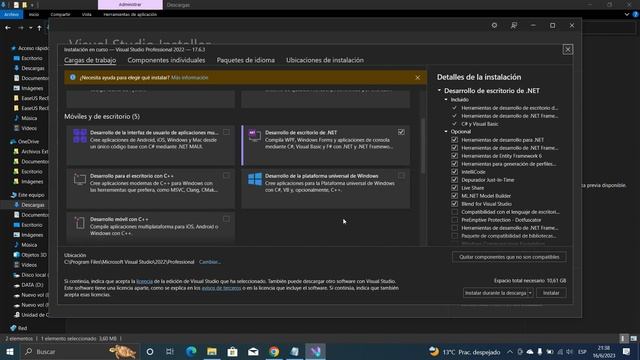Click the .NET desktop development workload icon
640x360 pixels.
tap(255, 136)
